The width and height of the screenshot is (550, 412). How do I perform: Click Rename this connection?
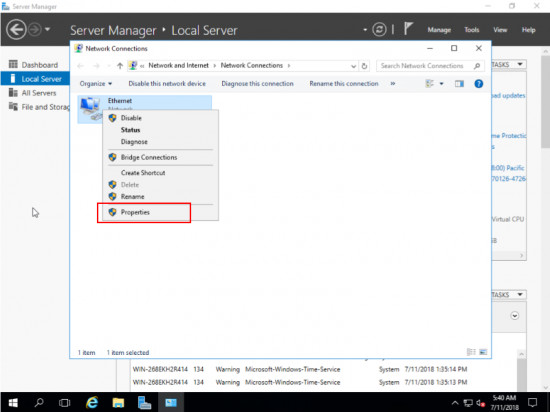tap(344, 83)
